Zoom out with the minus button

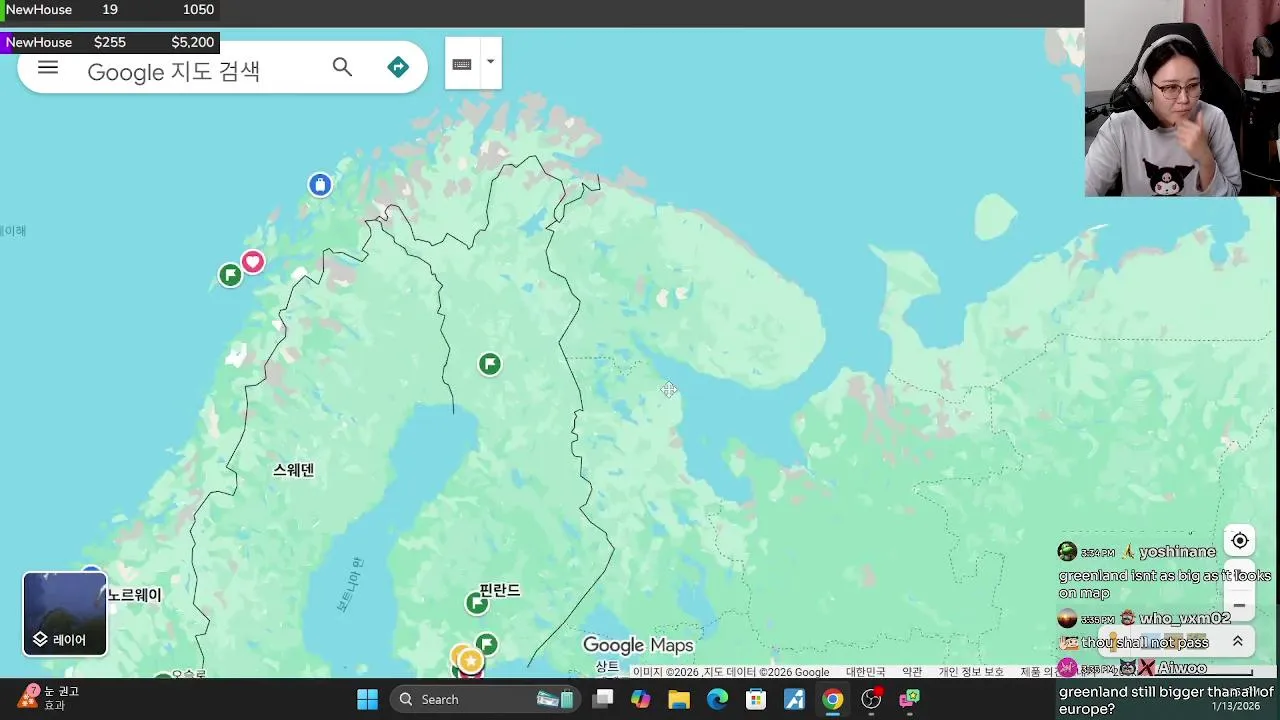pyautogui.click(x=1240, y=605)
